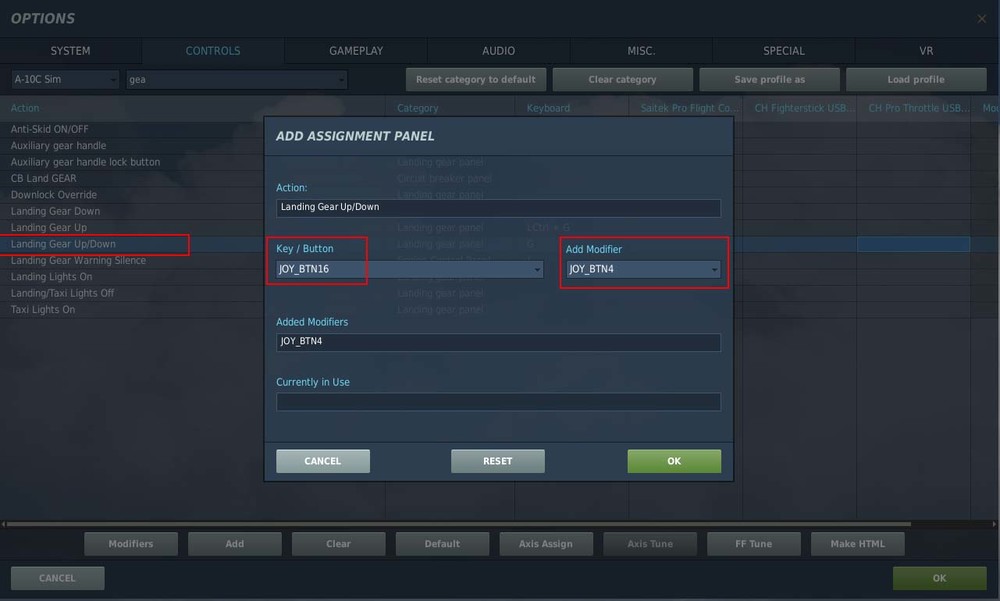Click the Clear button in bottom toolbar
1000x601 pixels.
coord(339,544)
